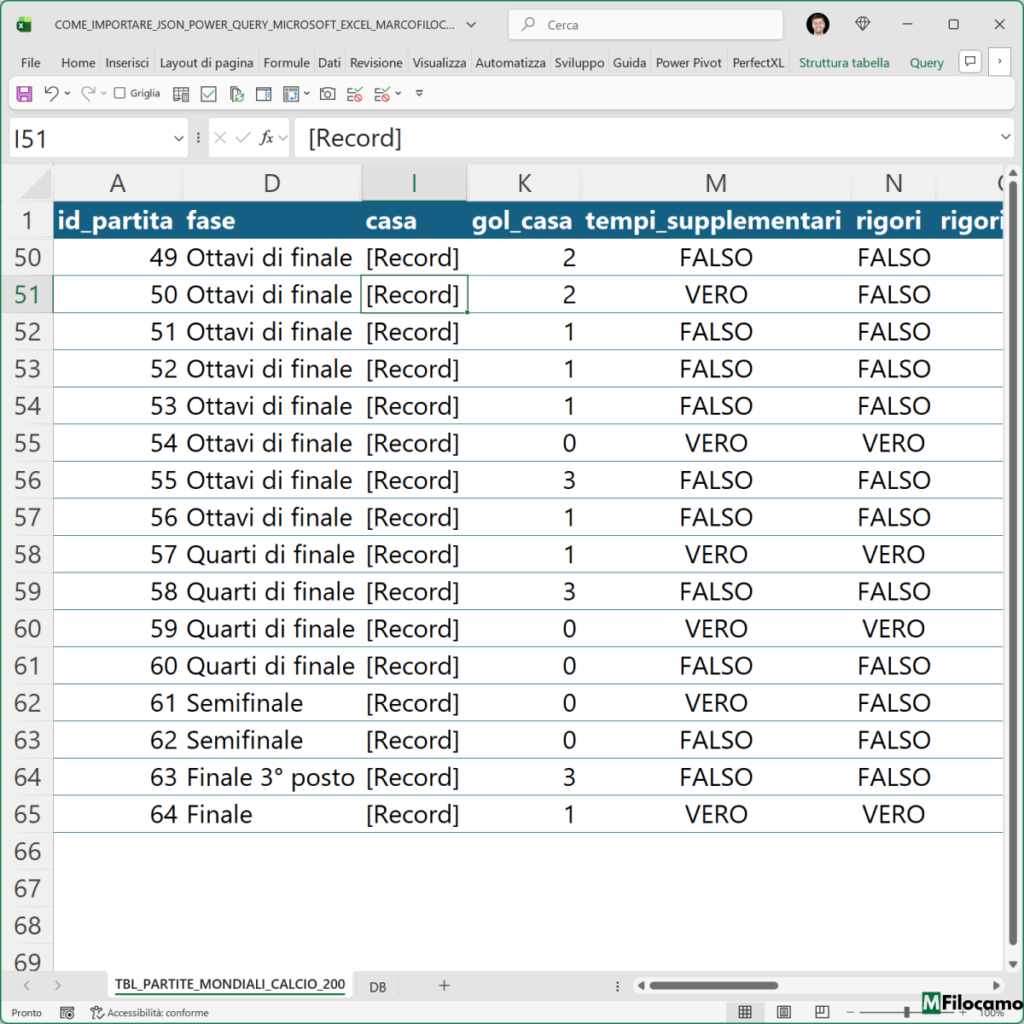Switch to the Home ribbon tab
This screenshot has width=1024, height=1024.
[78, 63]
